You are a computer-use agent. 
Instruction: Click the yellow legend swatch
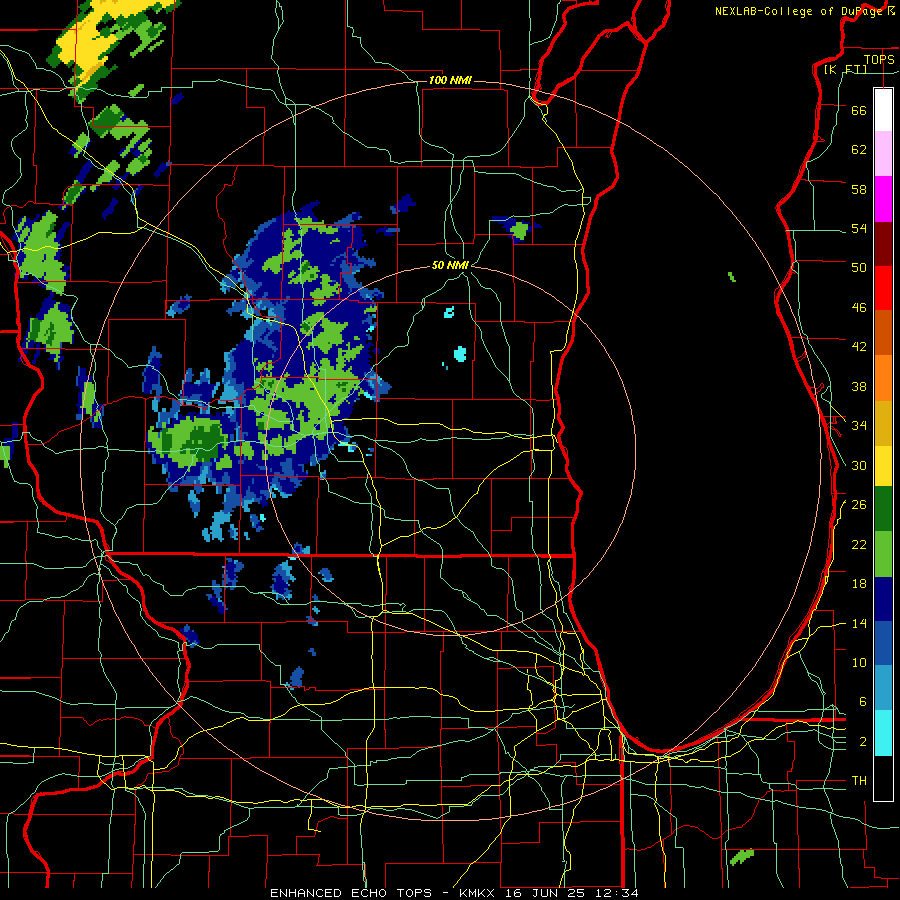tap(883, 465)
